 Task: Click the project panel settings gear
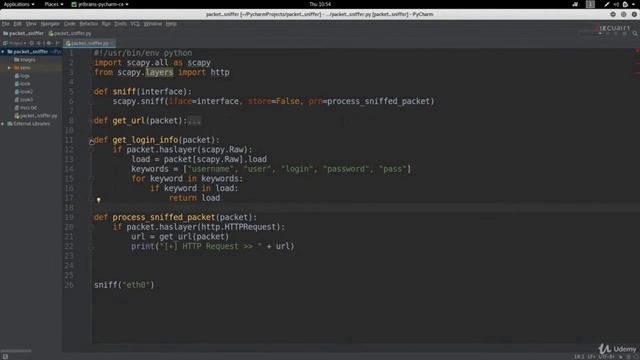click(x=49, y=43)
